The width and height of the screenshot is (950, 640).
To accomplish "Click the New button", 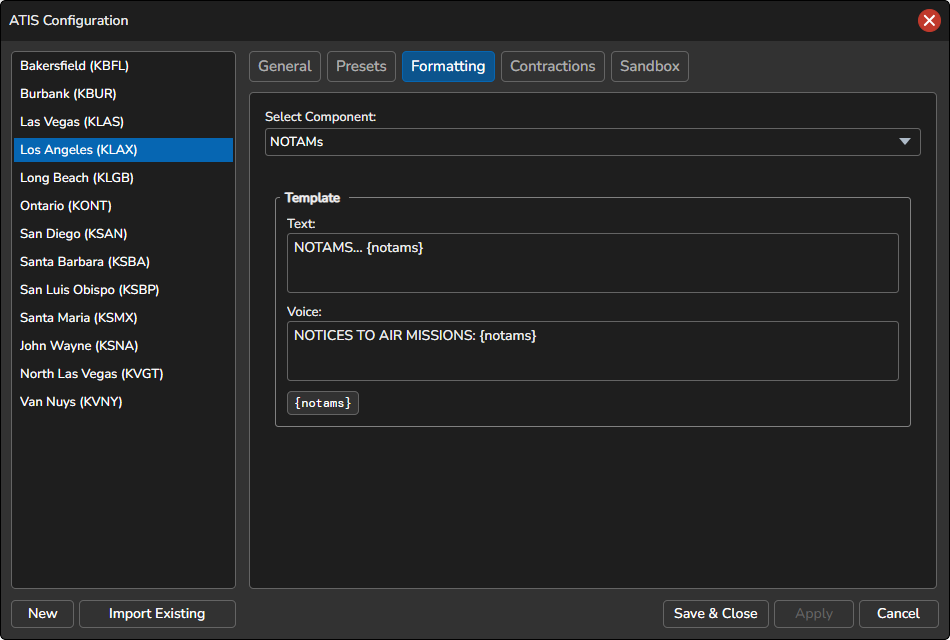I will coord(43,614).
